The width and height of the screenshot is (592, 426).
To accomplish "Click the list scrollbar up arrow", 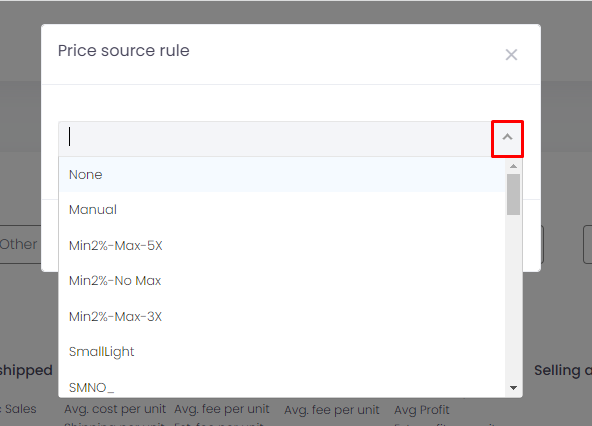I will coord(513,166).
